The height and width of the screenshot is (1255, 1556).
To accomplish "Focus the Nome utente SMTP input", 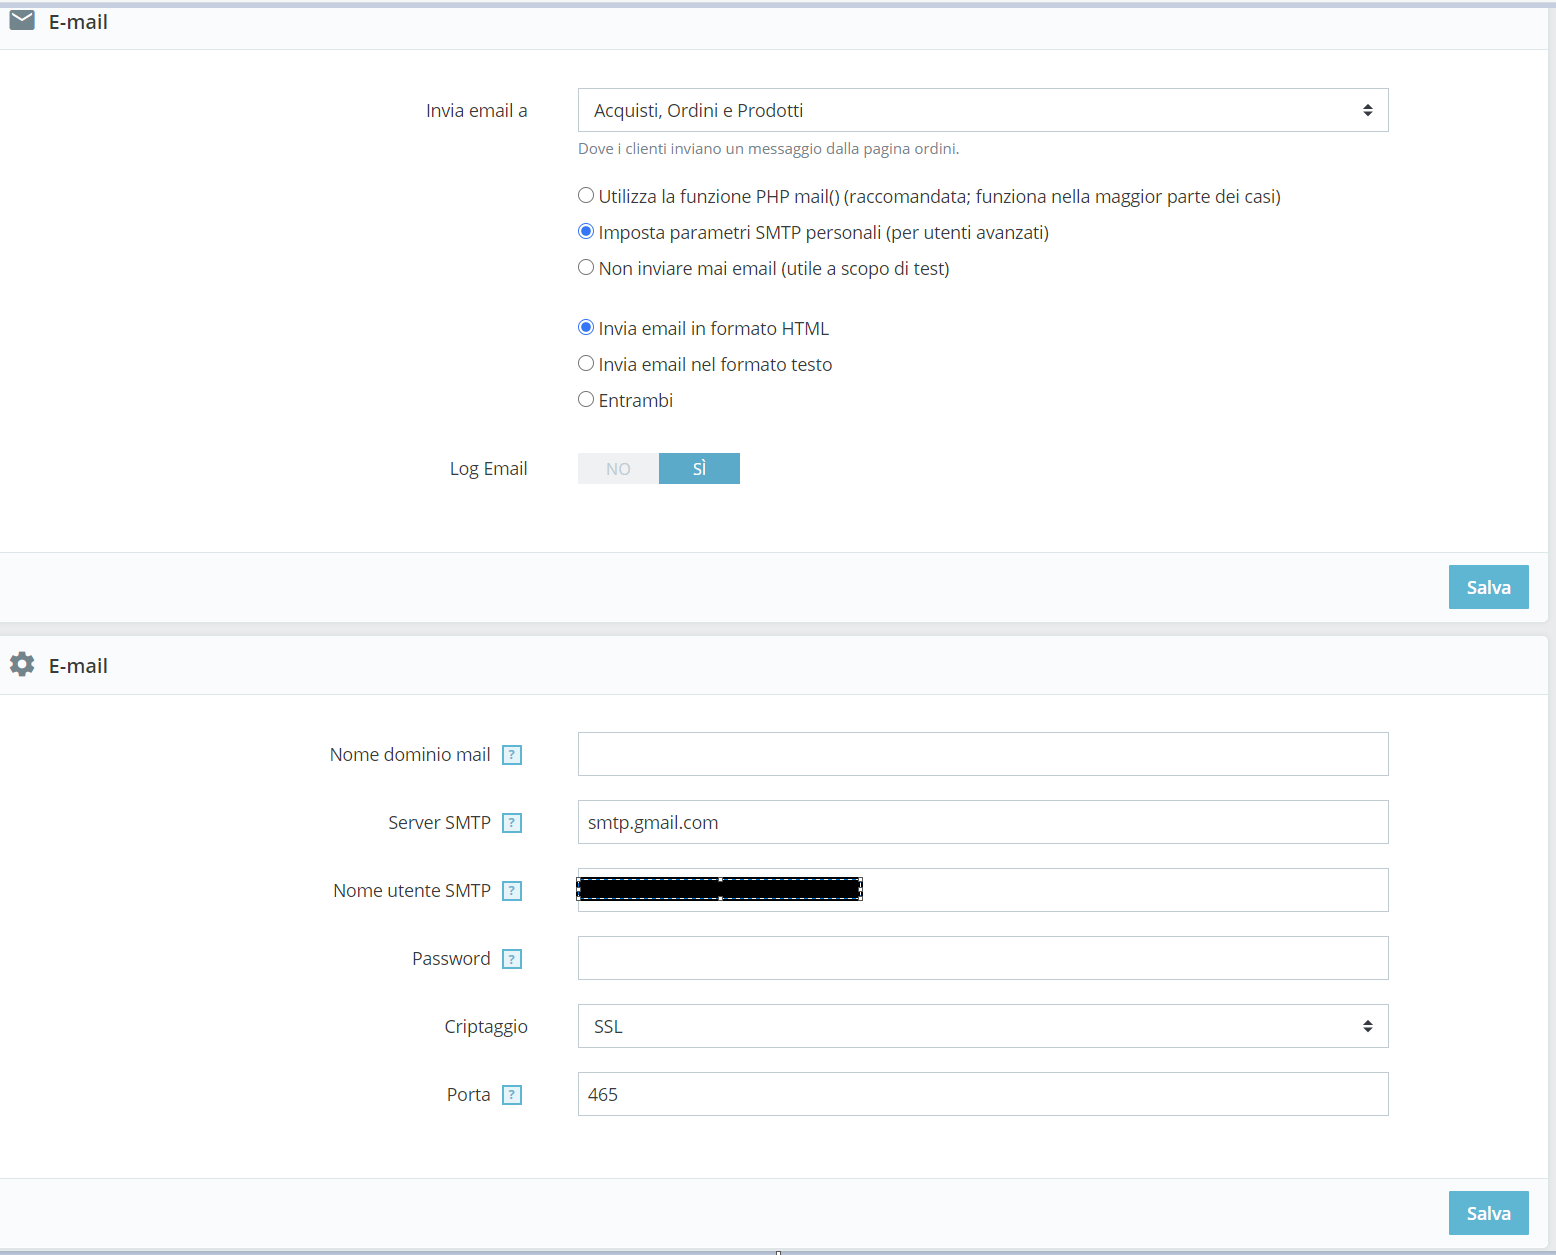I will pyautogui.click(x=983, y=890).
